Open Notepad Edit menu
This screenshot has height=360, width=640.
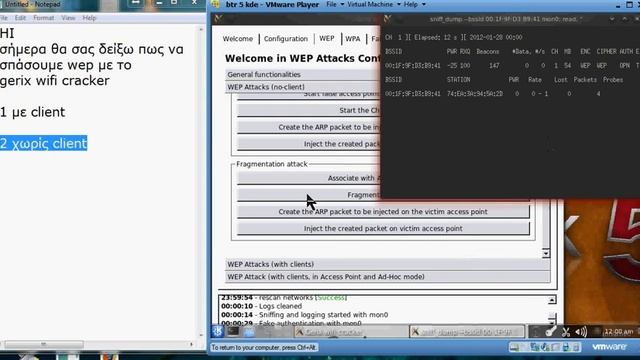click(20, 18)
